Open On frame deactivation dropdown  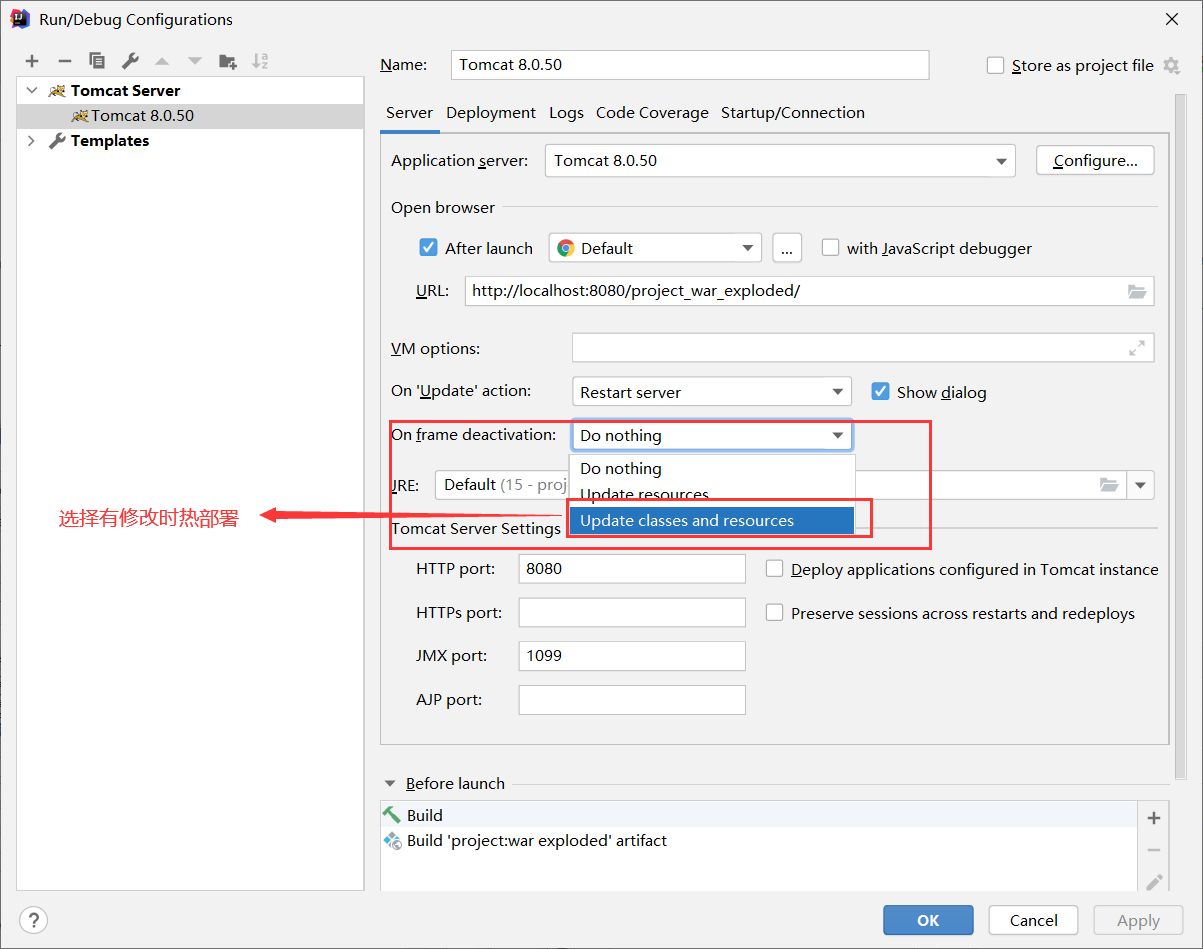click(x=712, y=435)
